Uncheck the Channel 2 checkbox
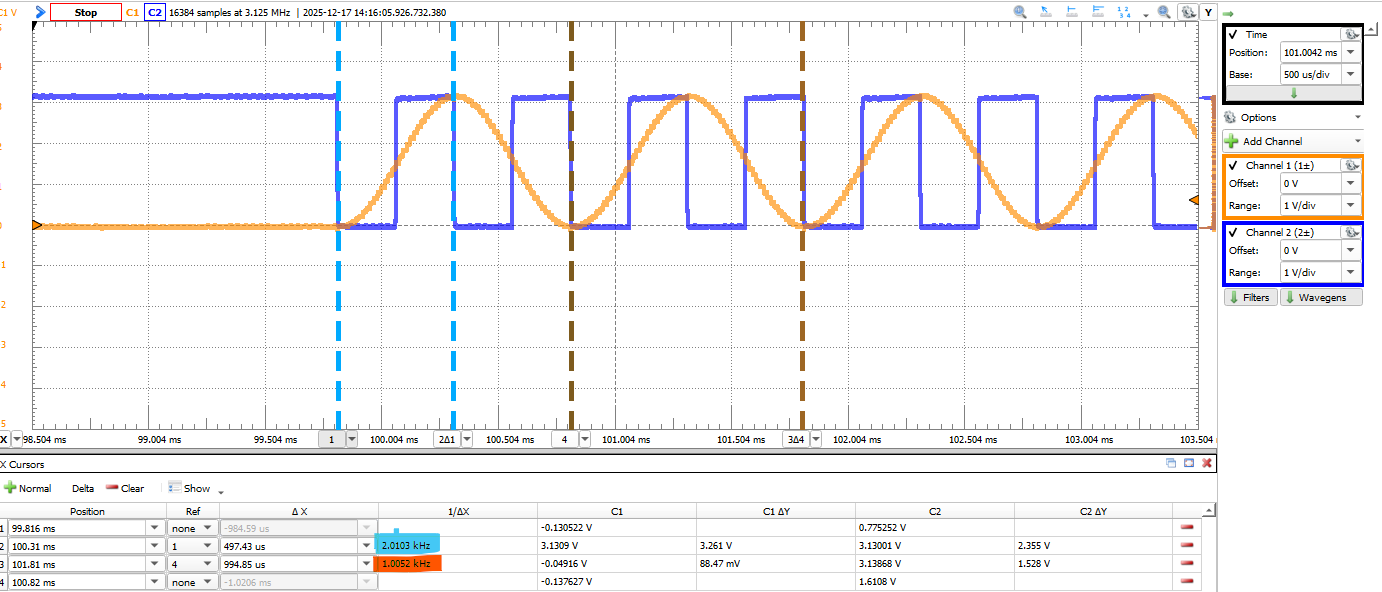 click(x=1233, y=232)
